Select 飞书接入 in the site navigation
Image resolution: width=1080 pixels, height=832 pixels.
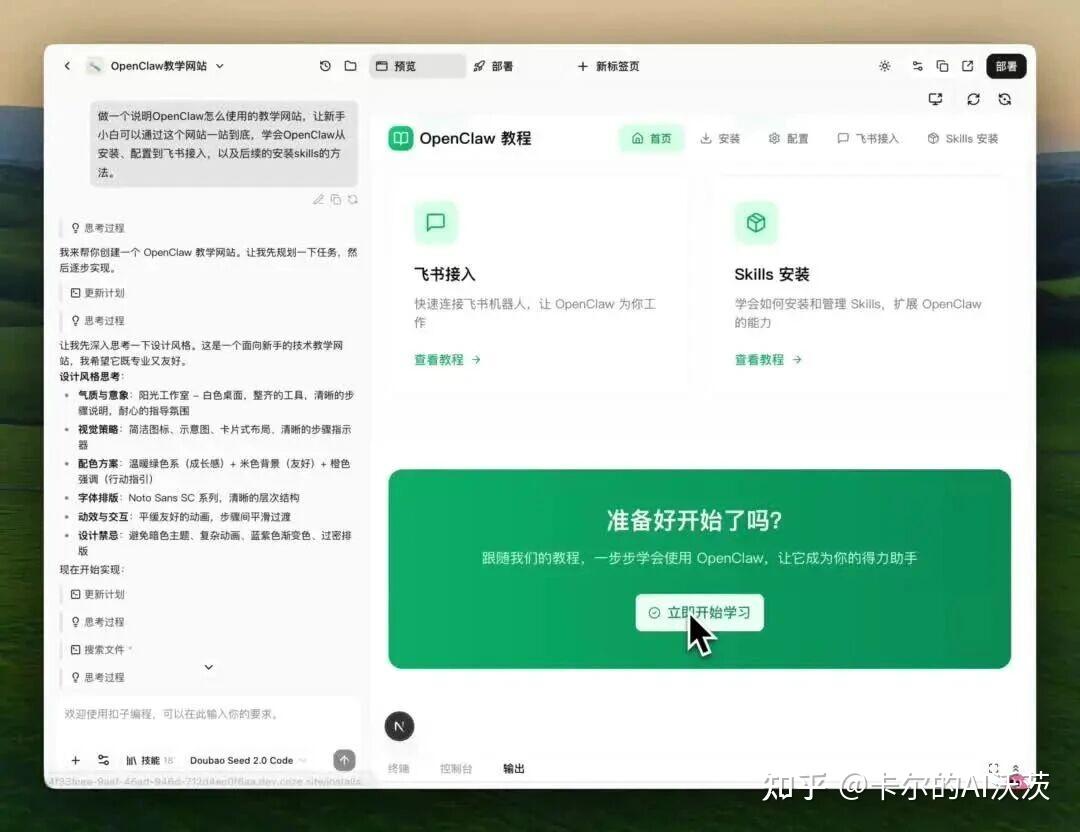click(868, 138)
